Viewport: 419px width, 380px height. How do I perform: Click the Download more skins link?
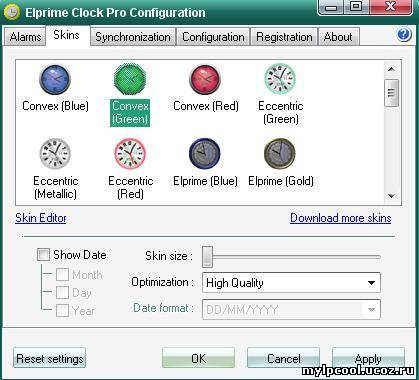(x=341, y=218)
